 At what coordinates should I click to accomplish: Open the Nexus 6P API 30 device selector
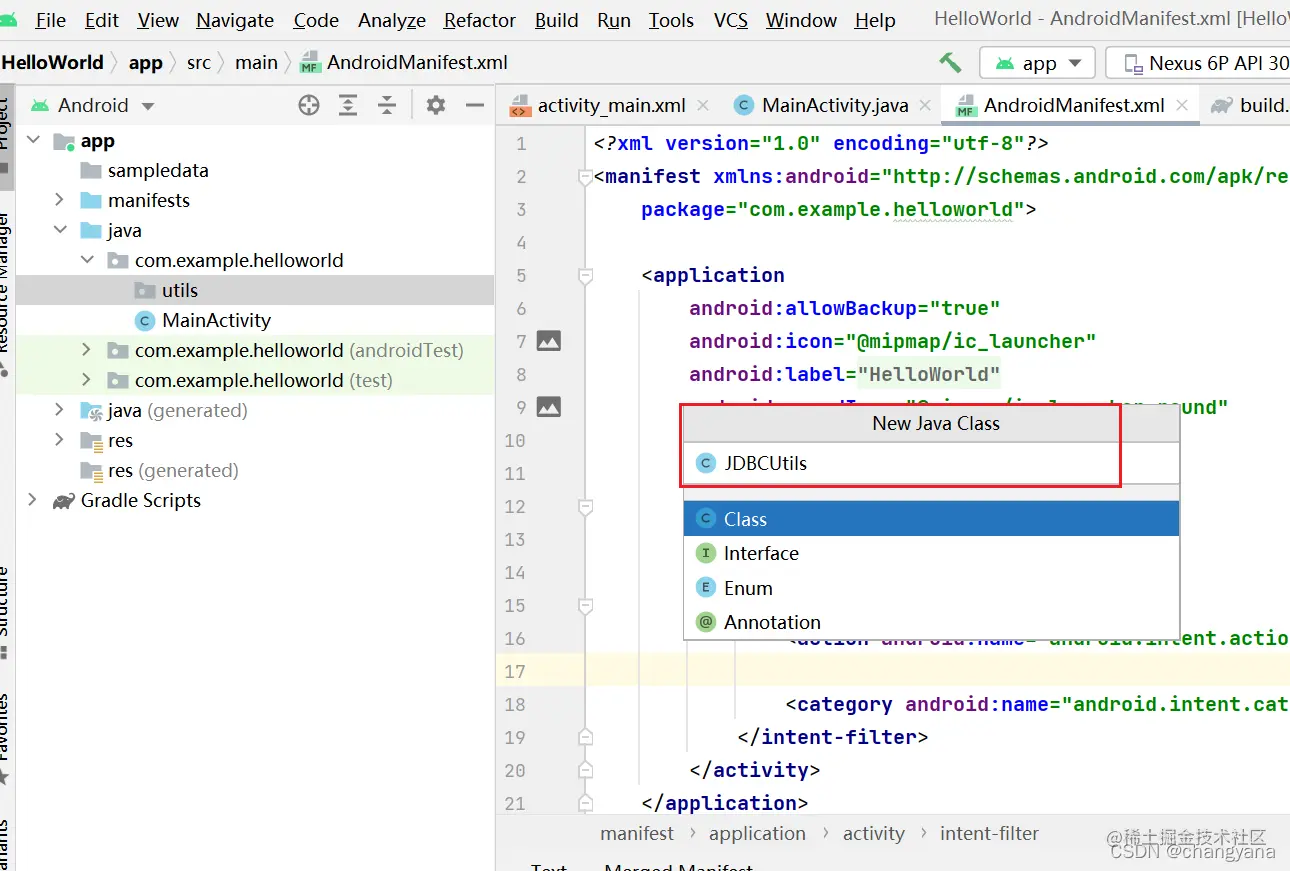[x=1198, y=63]
